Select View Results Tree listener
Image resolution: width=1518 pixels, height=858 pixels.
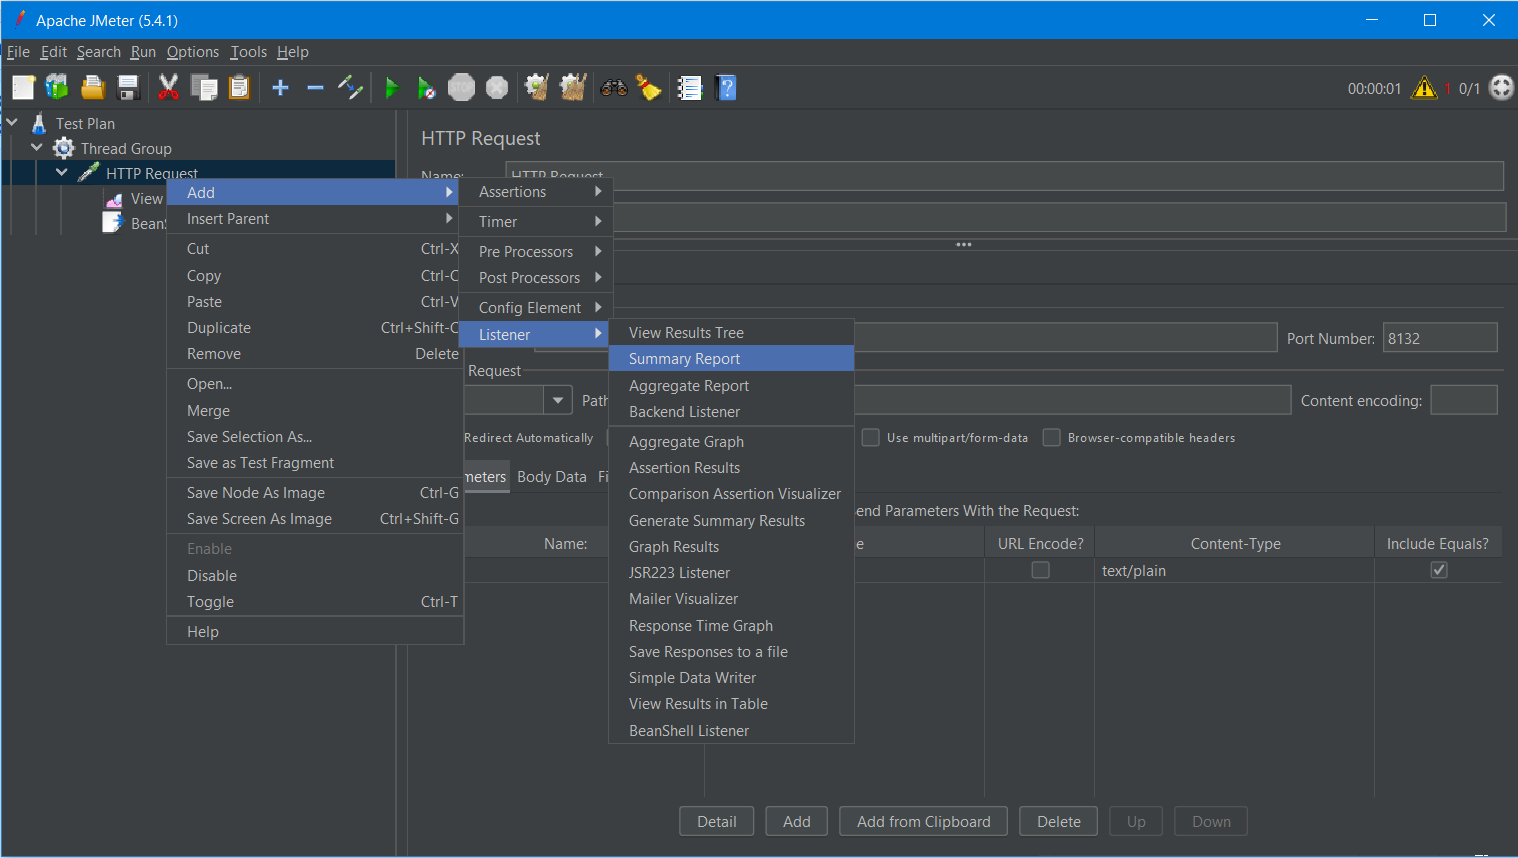tap(731, 333)
